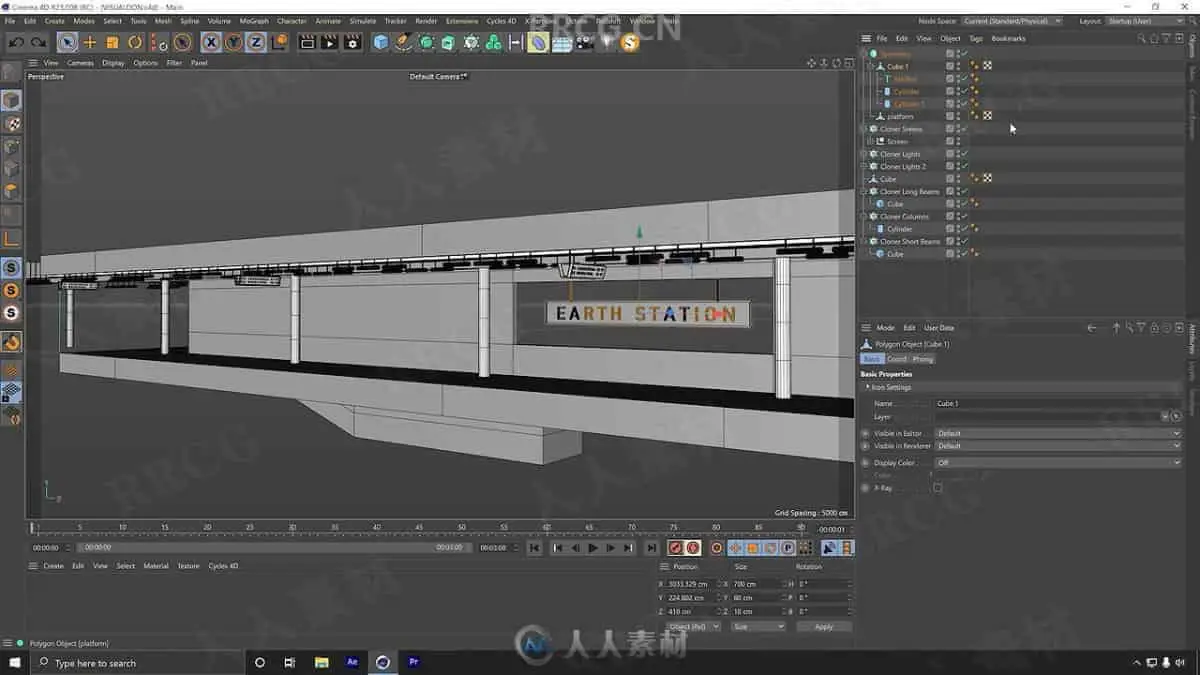Open the viewport Cameras menu
This screenshot has width=1200, height=675.
coord(80,63)
